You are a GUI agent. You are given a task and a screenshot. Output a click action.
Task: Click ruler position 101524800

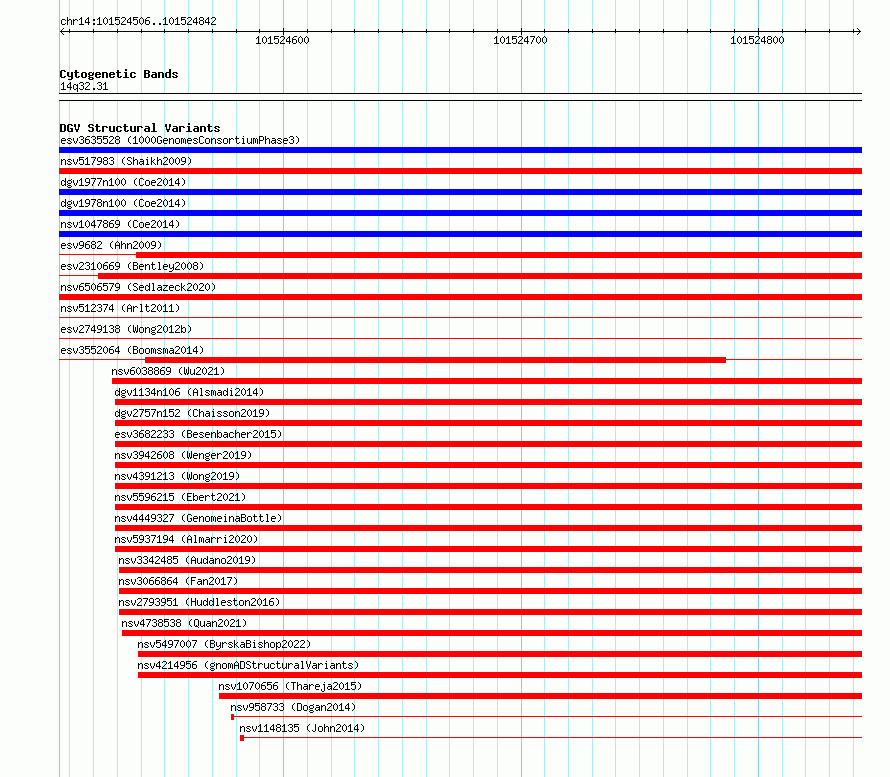tap(757, 40)
